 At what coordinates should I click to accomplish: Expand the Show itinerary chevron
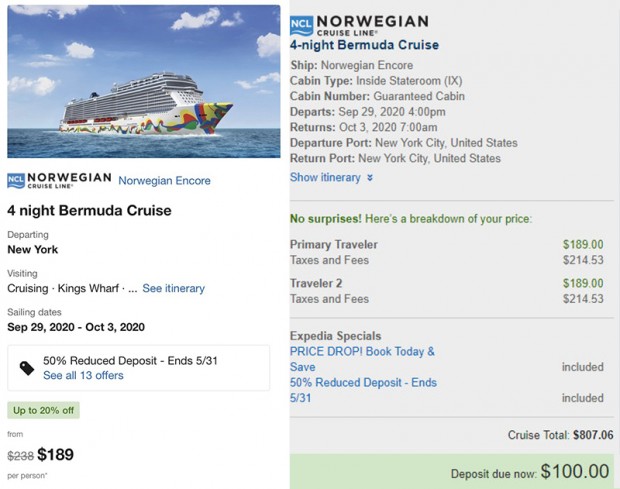(x=370, y=178)
